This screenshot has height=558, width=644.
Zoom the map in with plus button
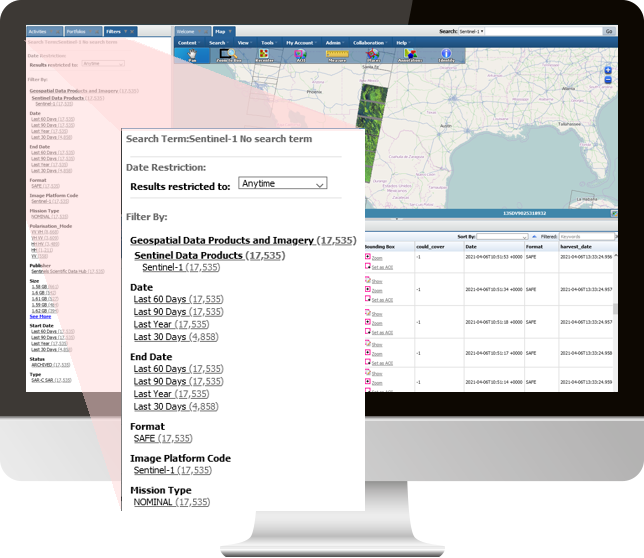(x=608, y=70)
